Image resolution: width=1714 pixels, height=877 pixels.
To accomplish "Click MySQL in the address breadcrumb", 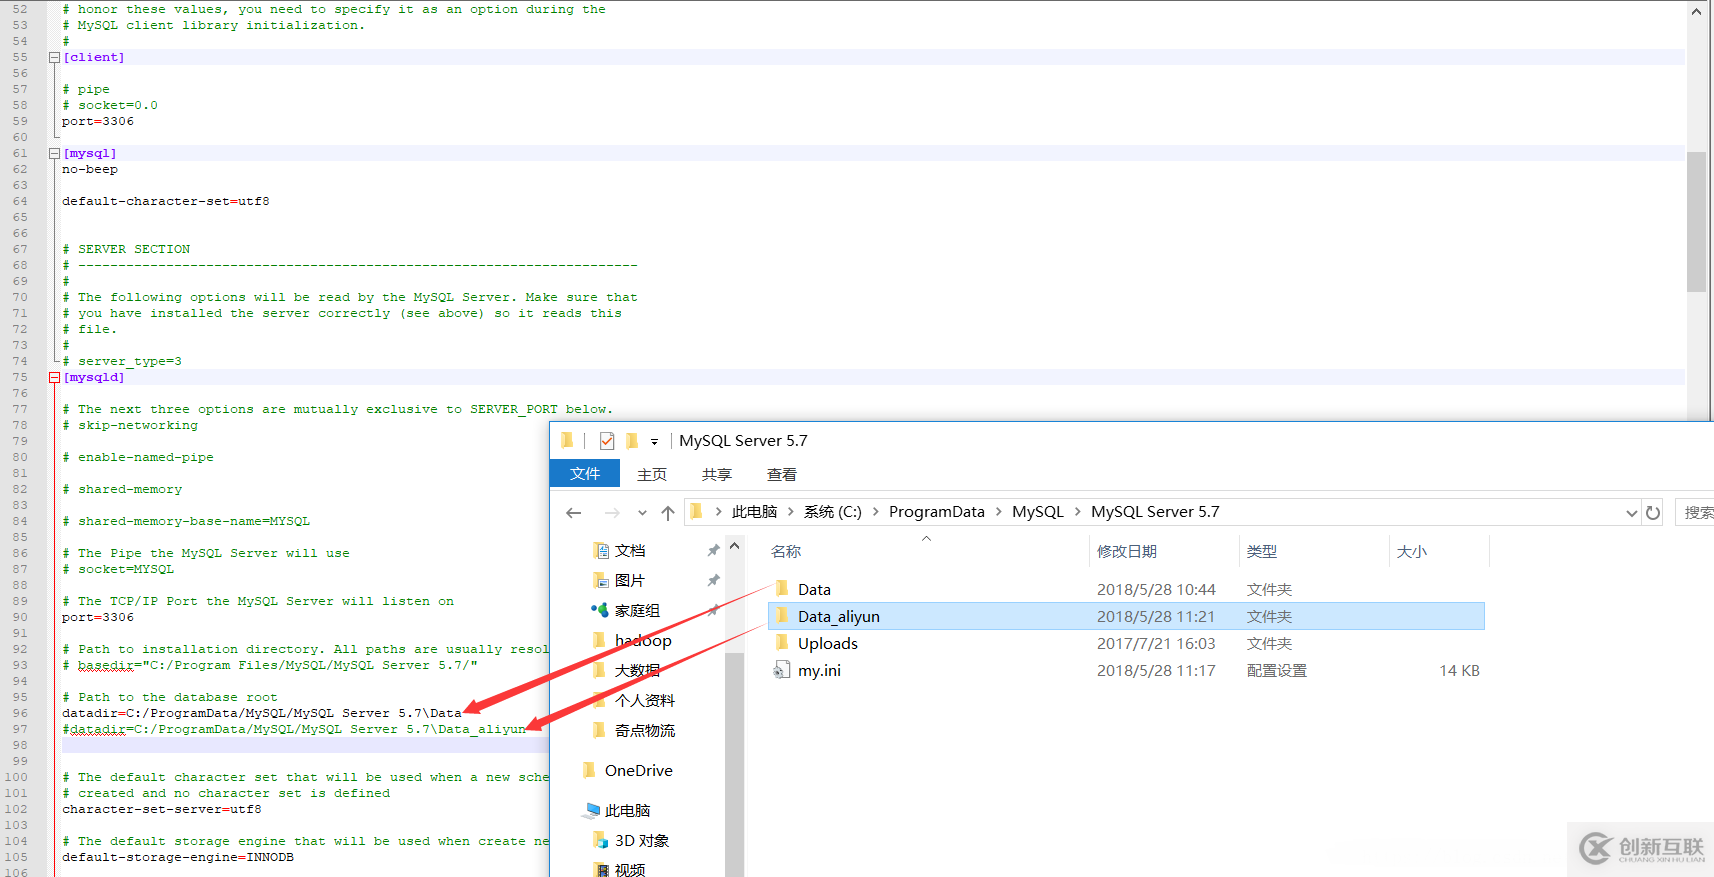I will [1038, 512].
